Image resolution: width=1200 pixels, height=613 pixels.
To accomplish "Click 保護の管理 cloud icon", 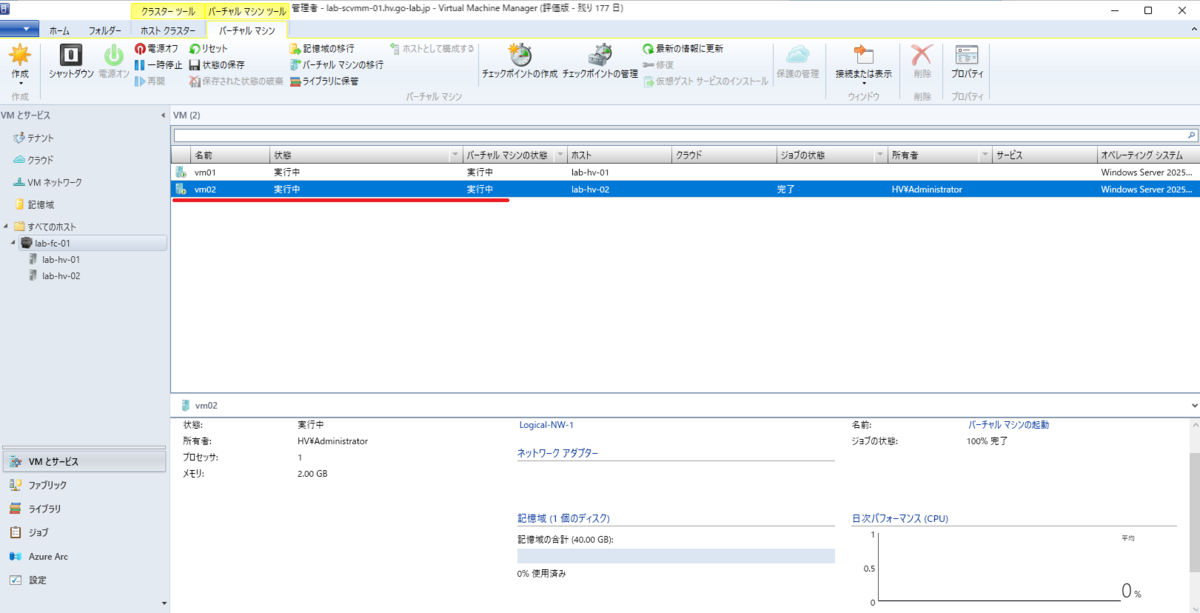I will 797,55.
